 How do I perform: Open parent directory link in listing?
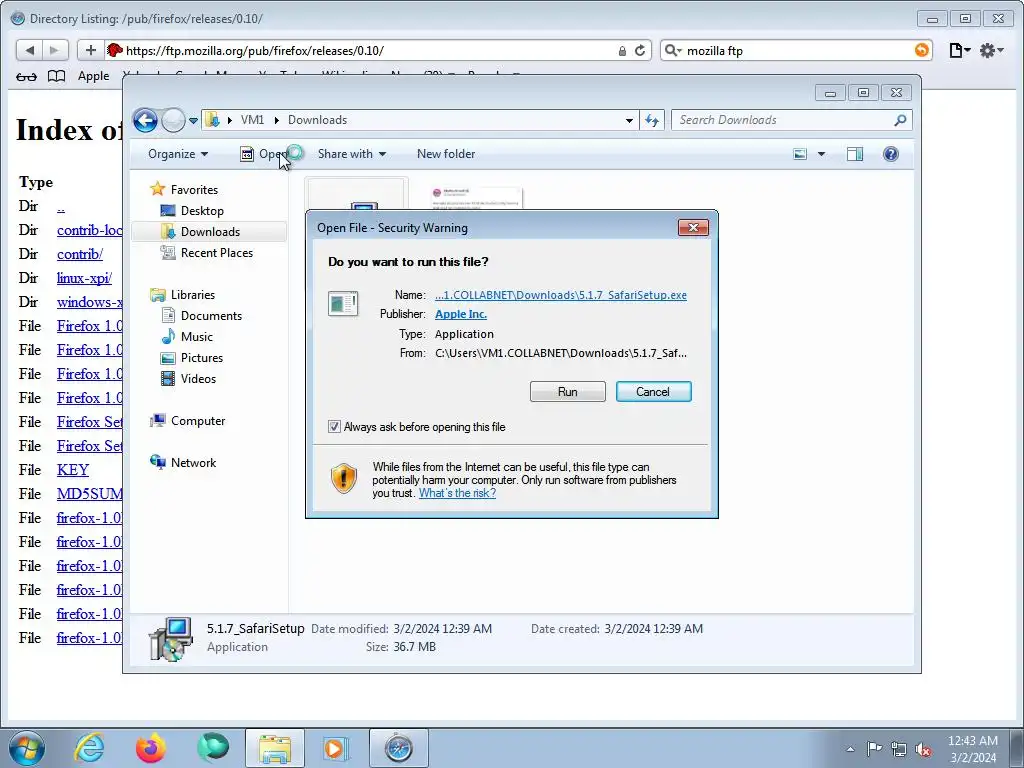click(61, 206)
